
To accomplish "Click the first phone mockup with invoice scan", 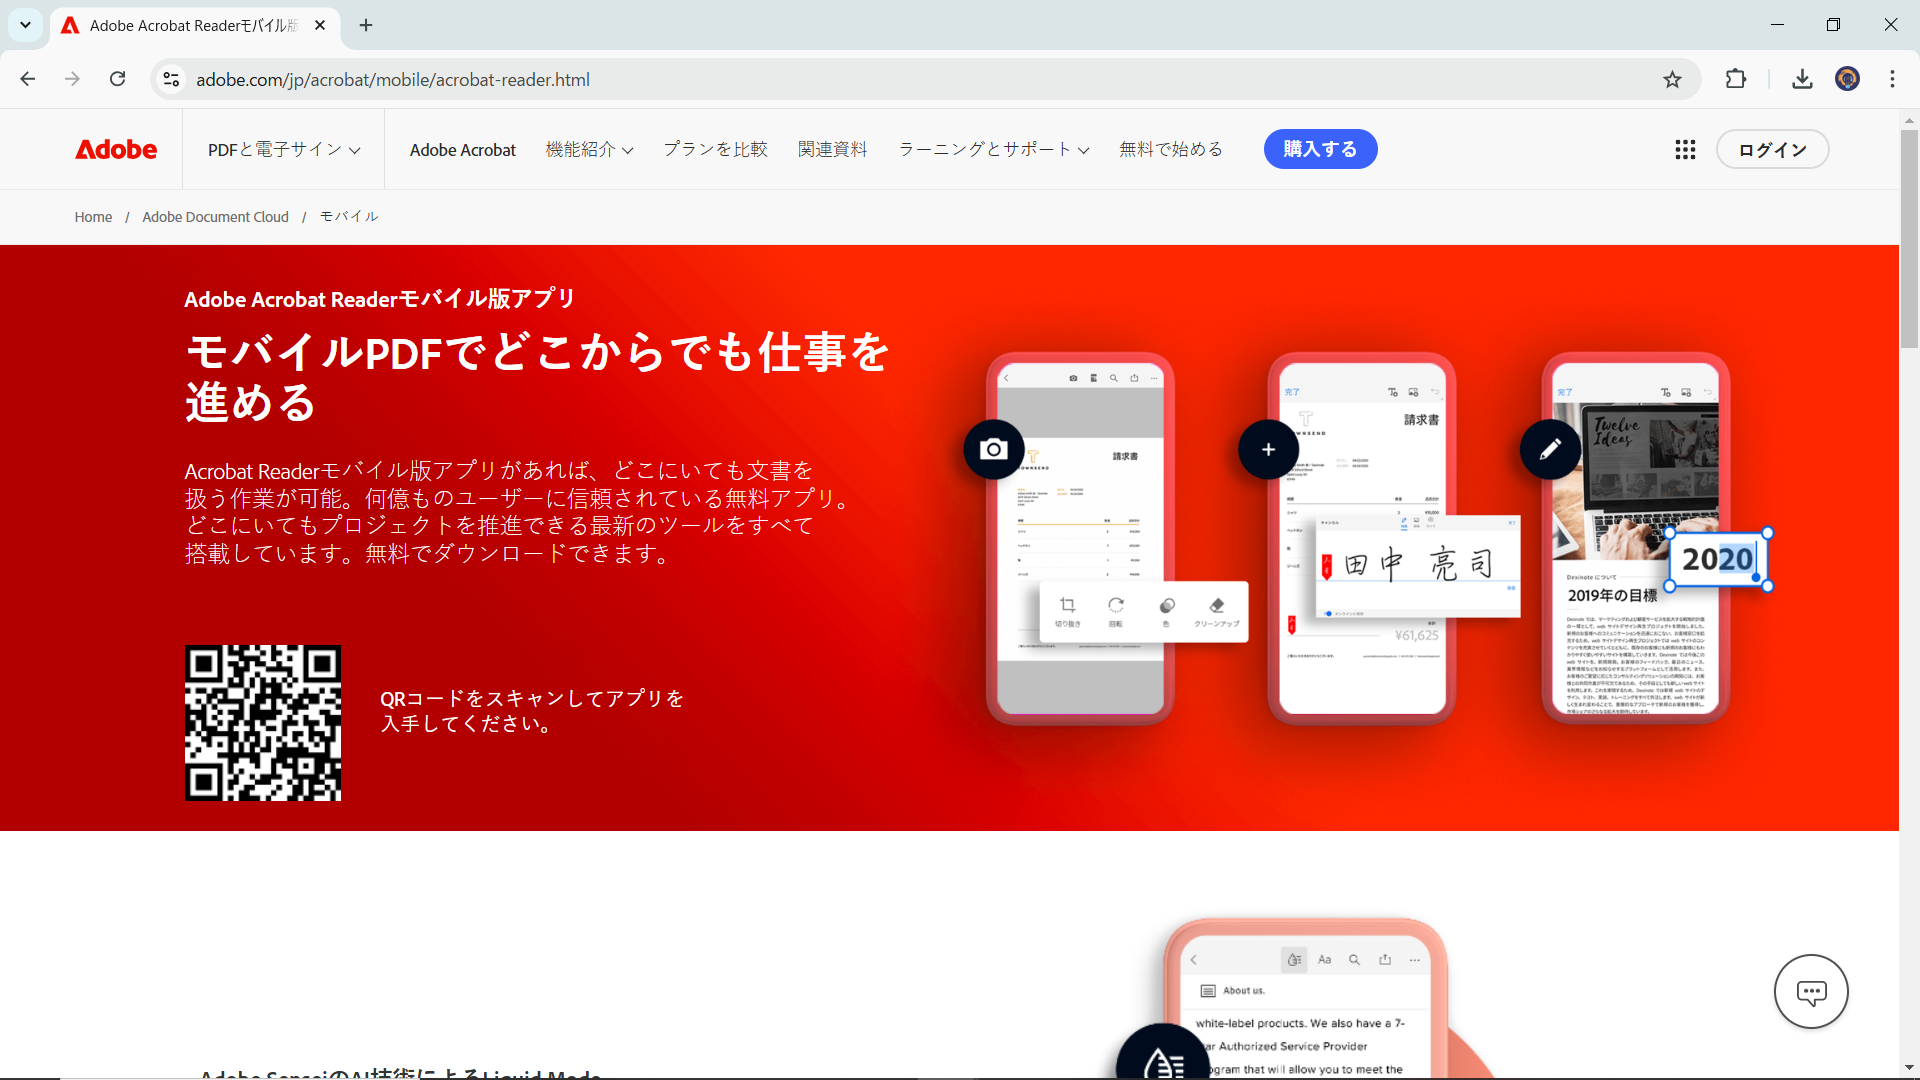I will click(1080, 538).
